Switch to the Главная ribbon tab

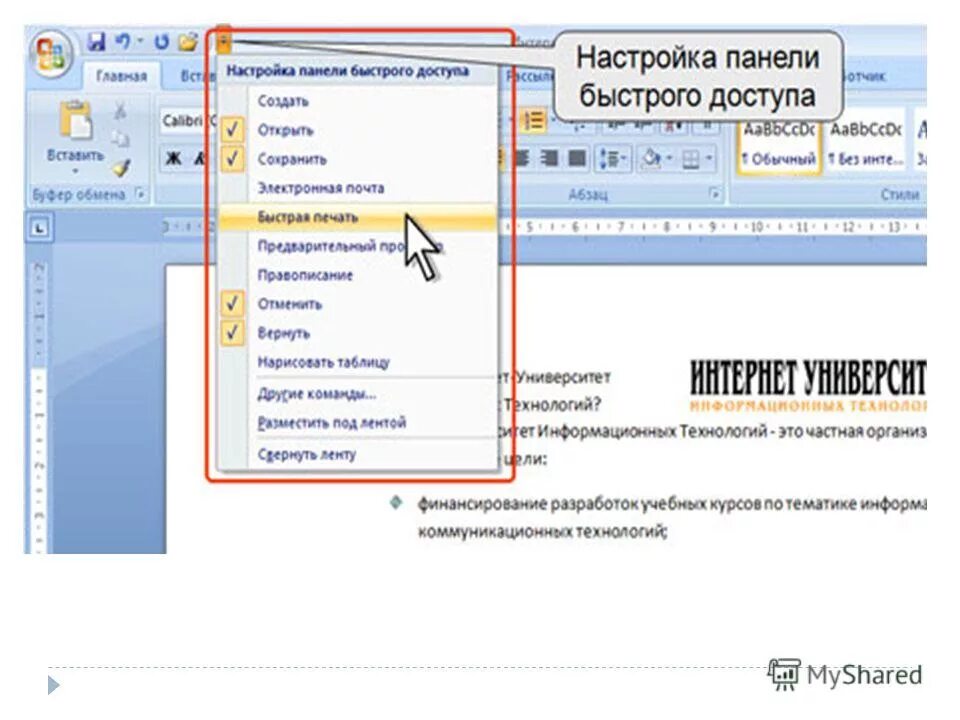[x=123, y=74]
